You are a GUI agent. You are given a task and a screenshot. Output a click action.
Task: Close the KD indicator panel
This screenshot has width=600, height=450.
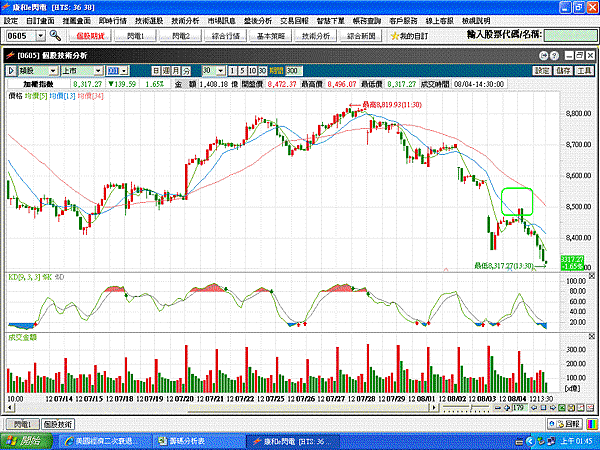coord(592,276)
